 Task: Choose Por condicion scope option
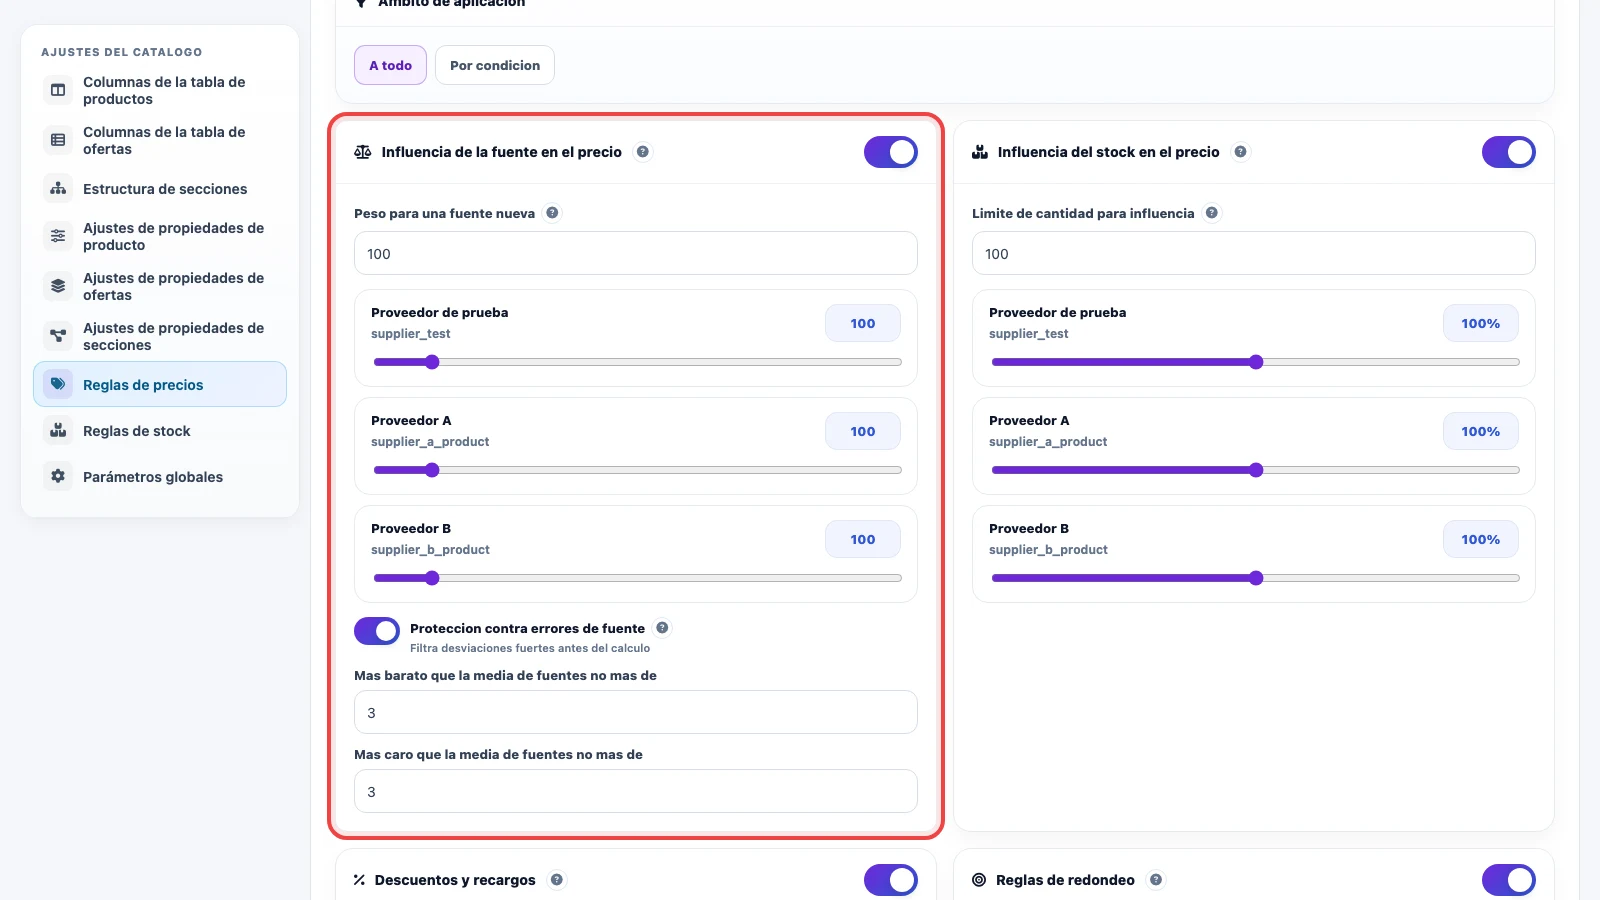coord(495,65)
